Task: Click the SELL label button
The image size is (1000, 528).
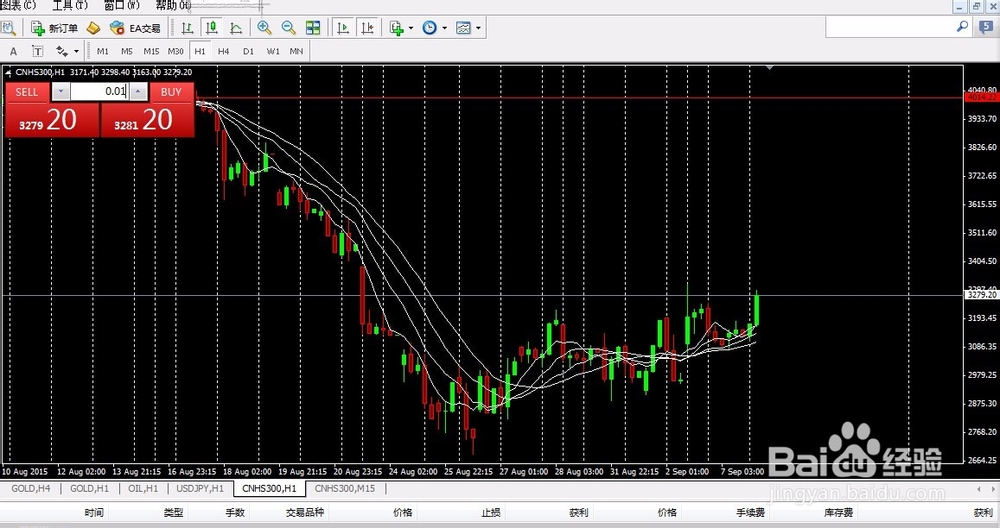Action: 27,92
